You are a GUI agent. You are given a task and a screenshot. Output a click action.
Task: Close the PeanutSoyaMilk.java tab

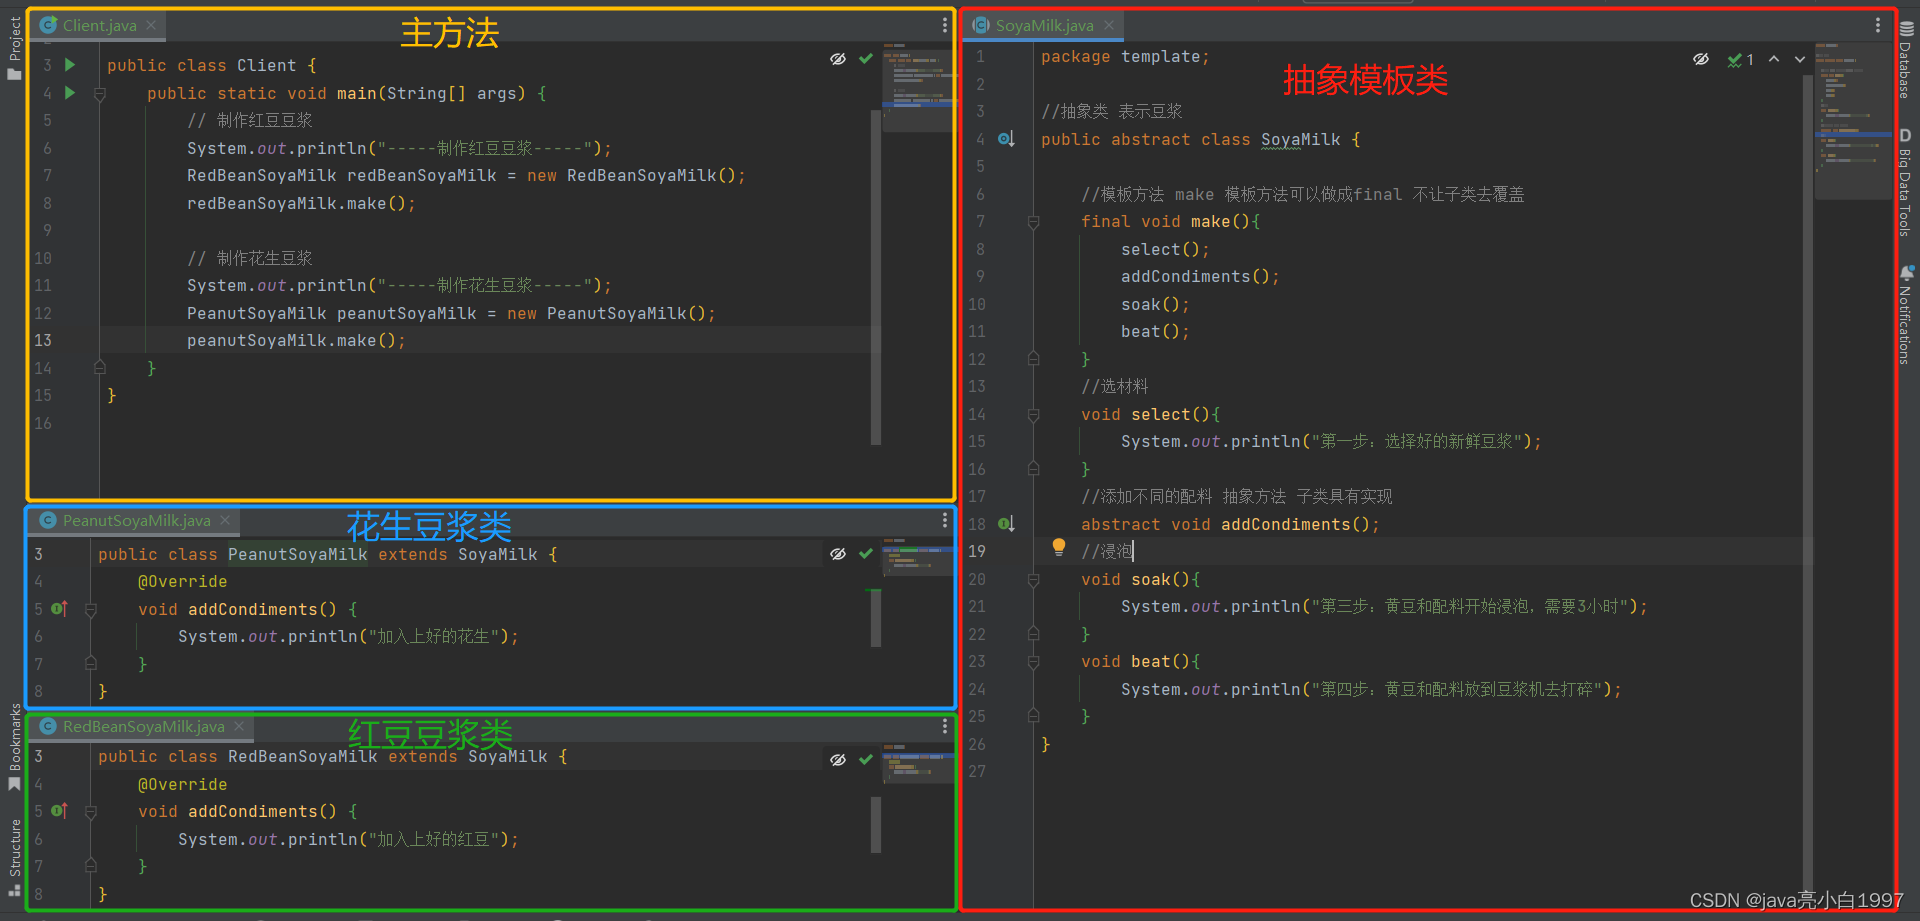(226, 520)
